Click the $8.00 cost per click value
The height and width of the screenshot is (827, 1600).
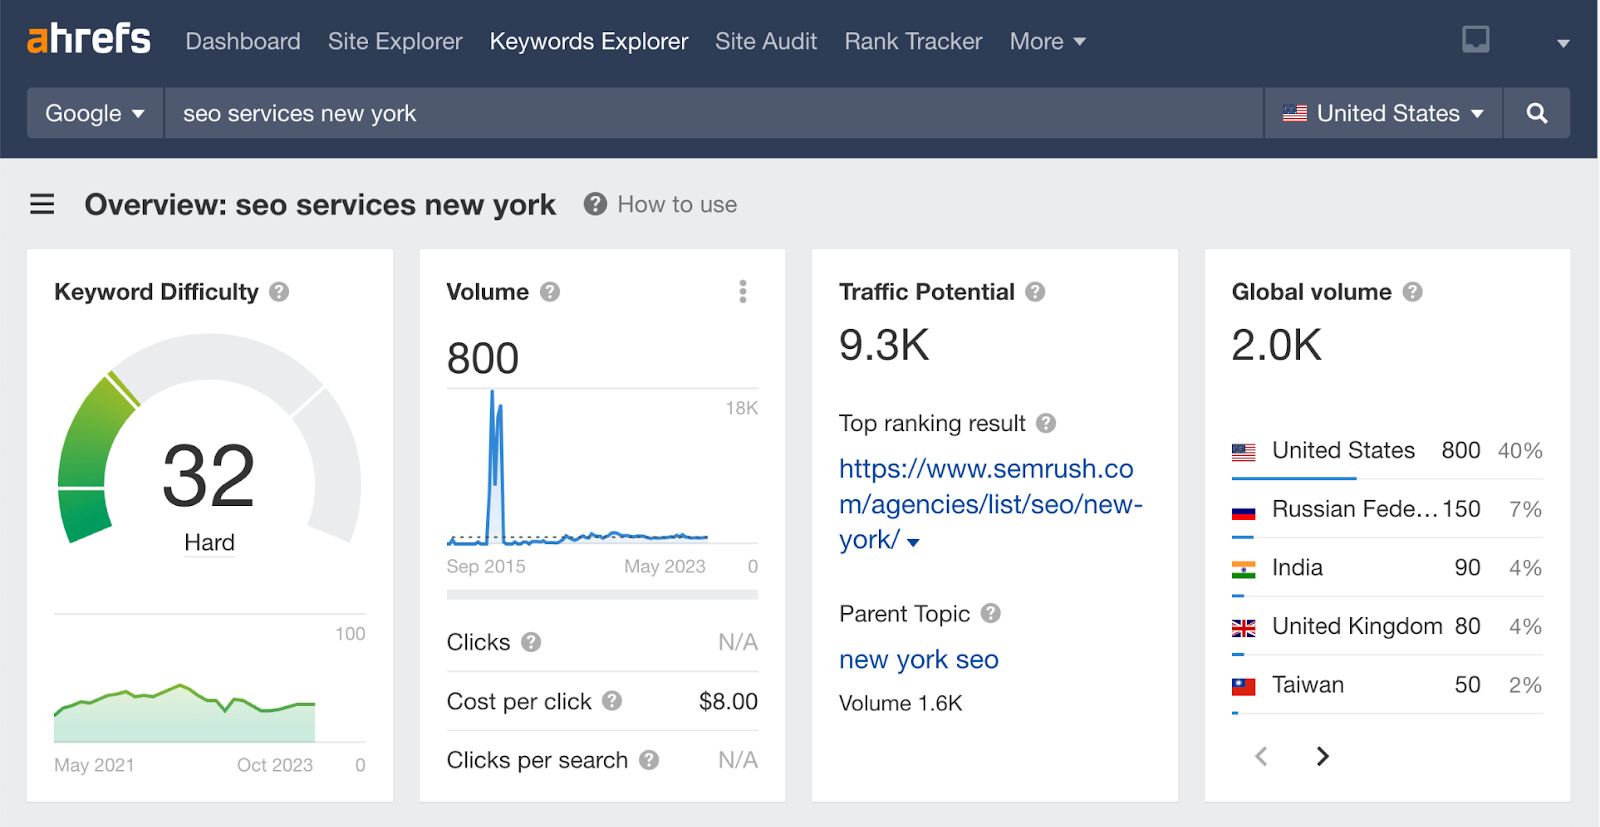click(x=728, y=702)
